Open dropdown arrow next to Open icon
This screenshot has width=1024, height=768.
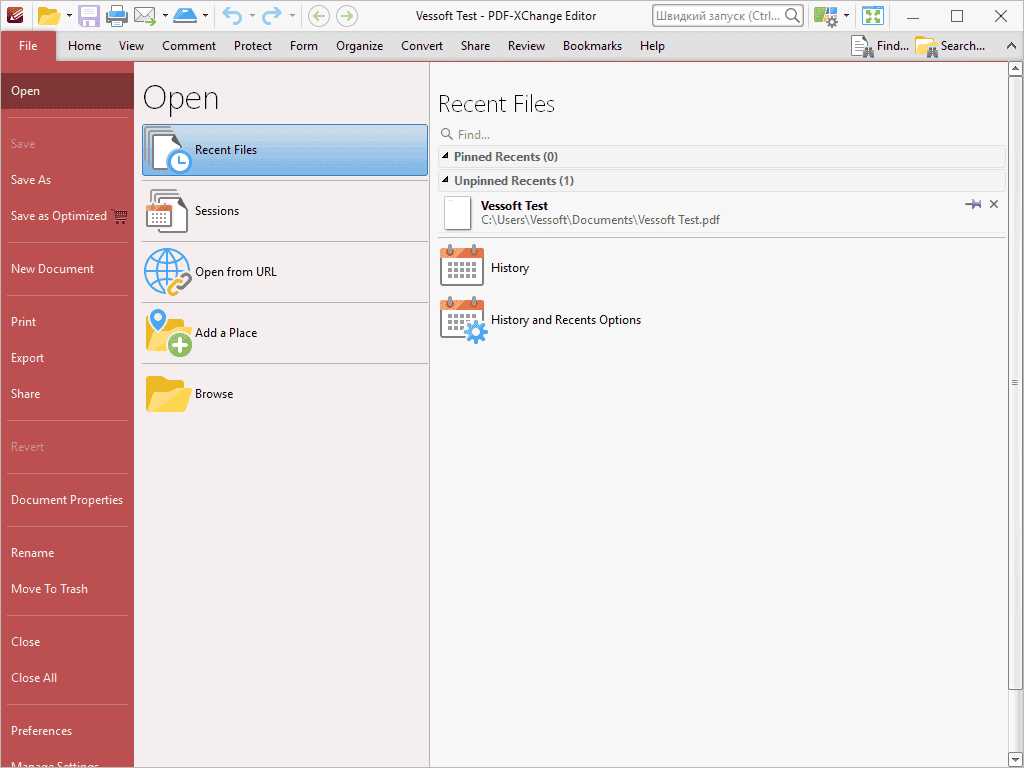coord(69,16)
